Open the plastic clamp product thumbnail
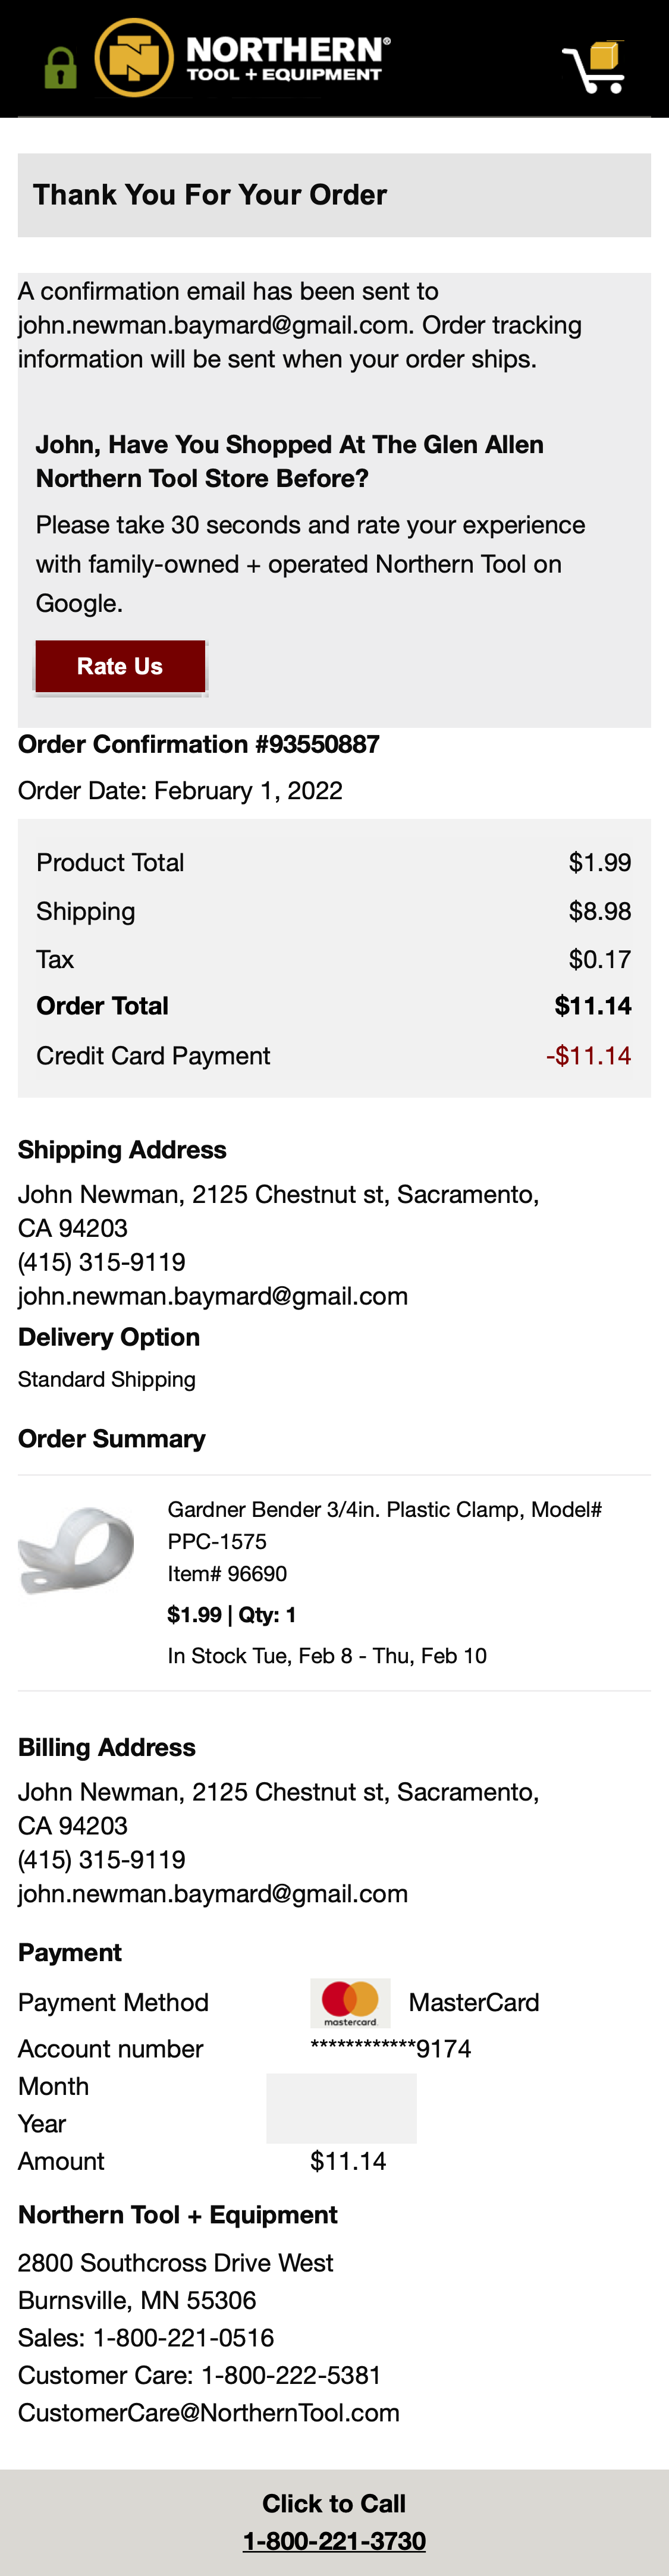The height and width of the screenshot is (2576, 669). point(77,1549)
